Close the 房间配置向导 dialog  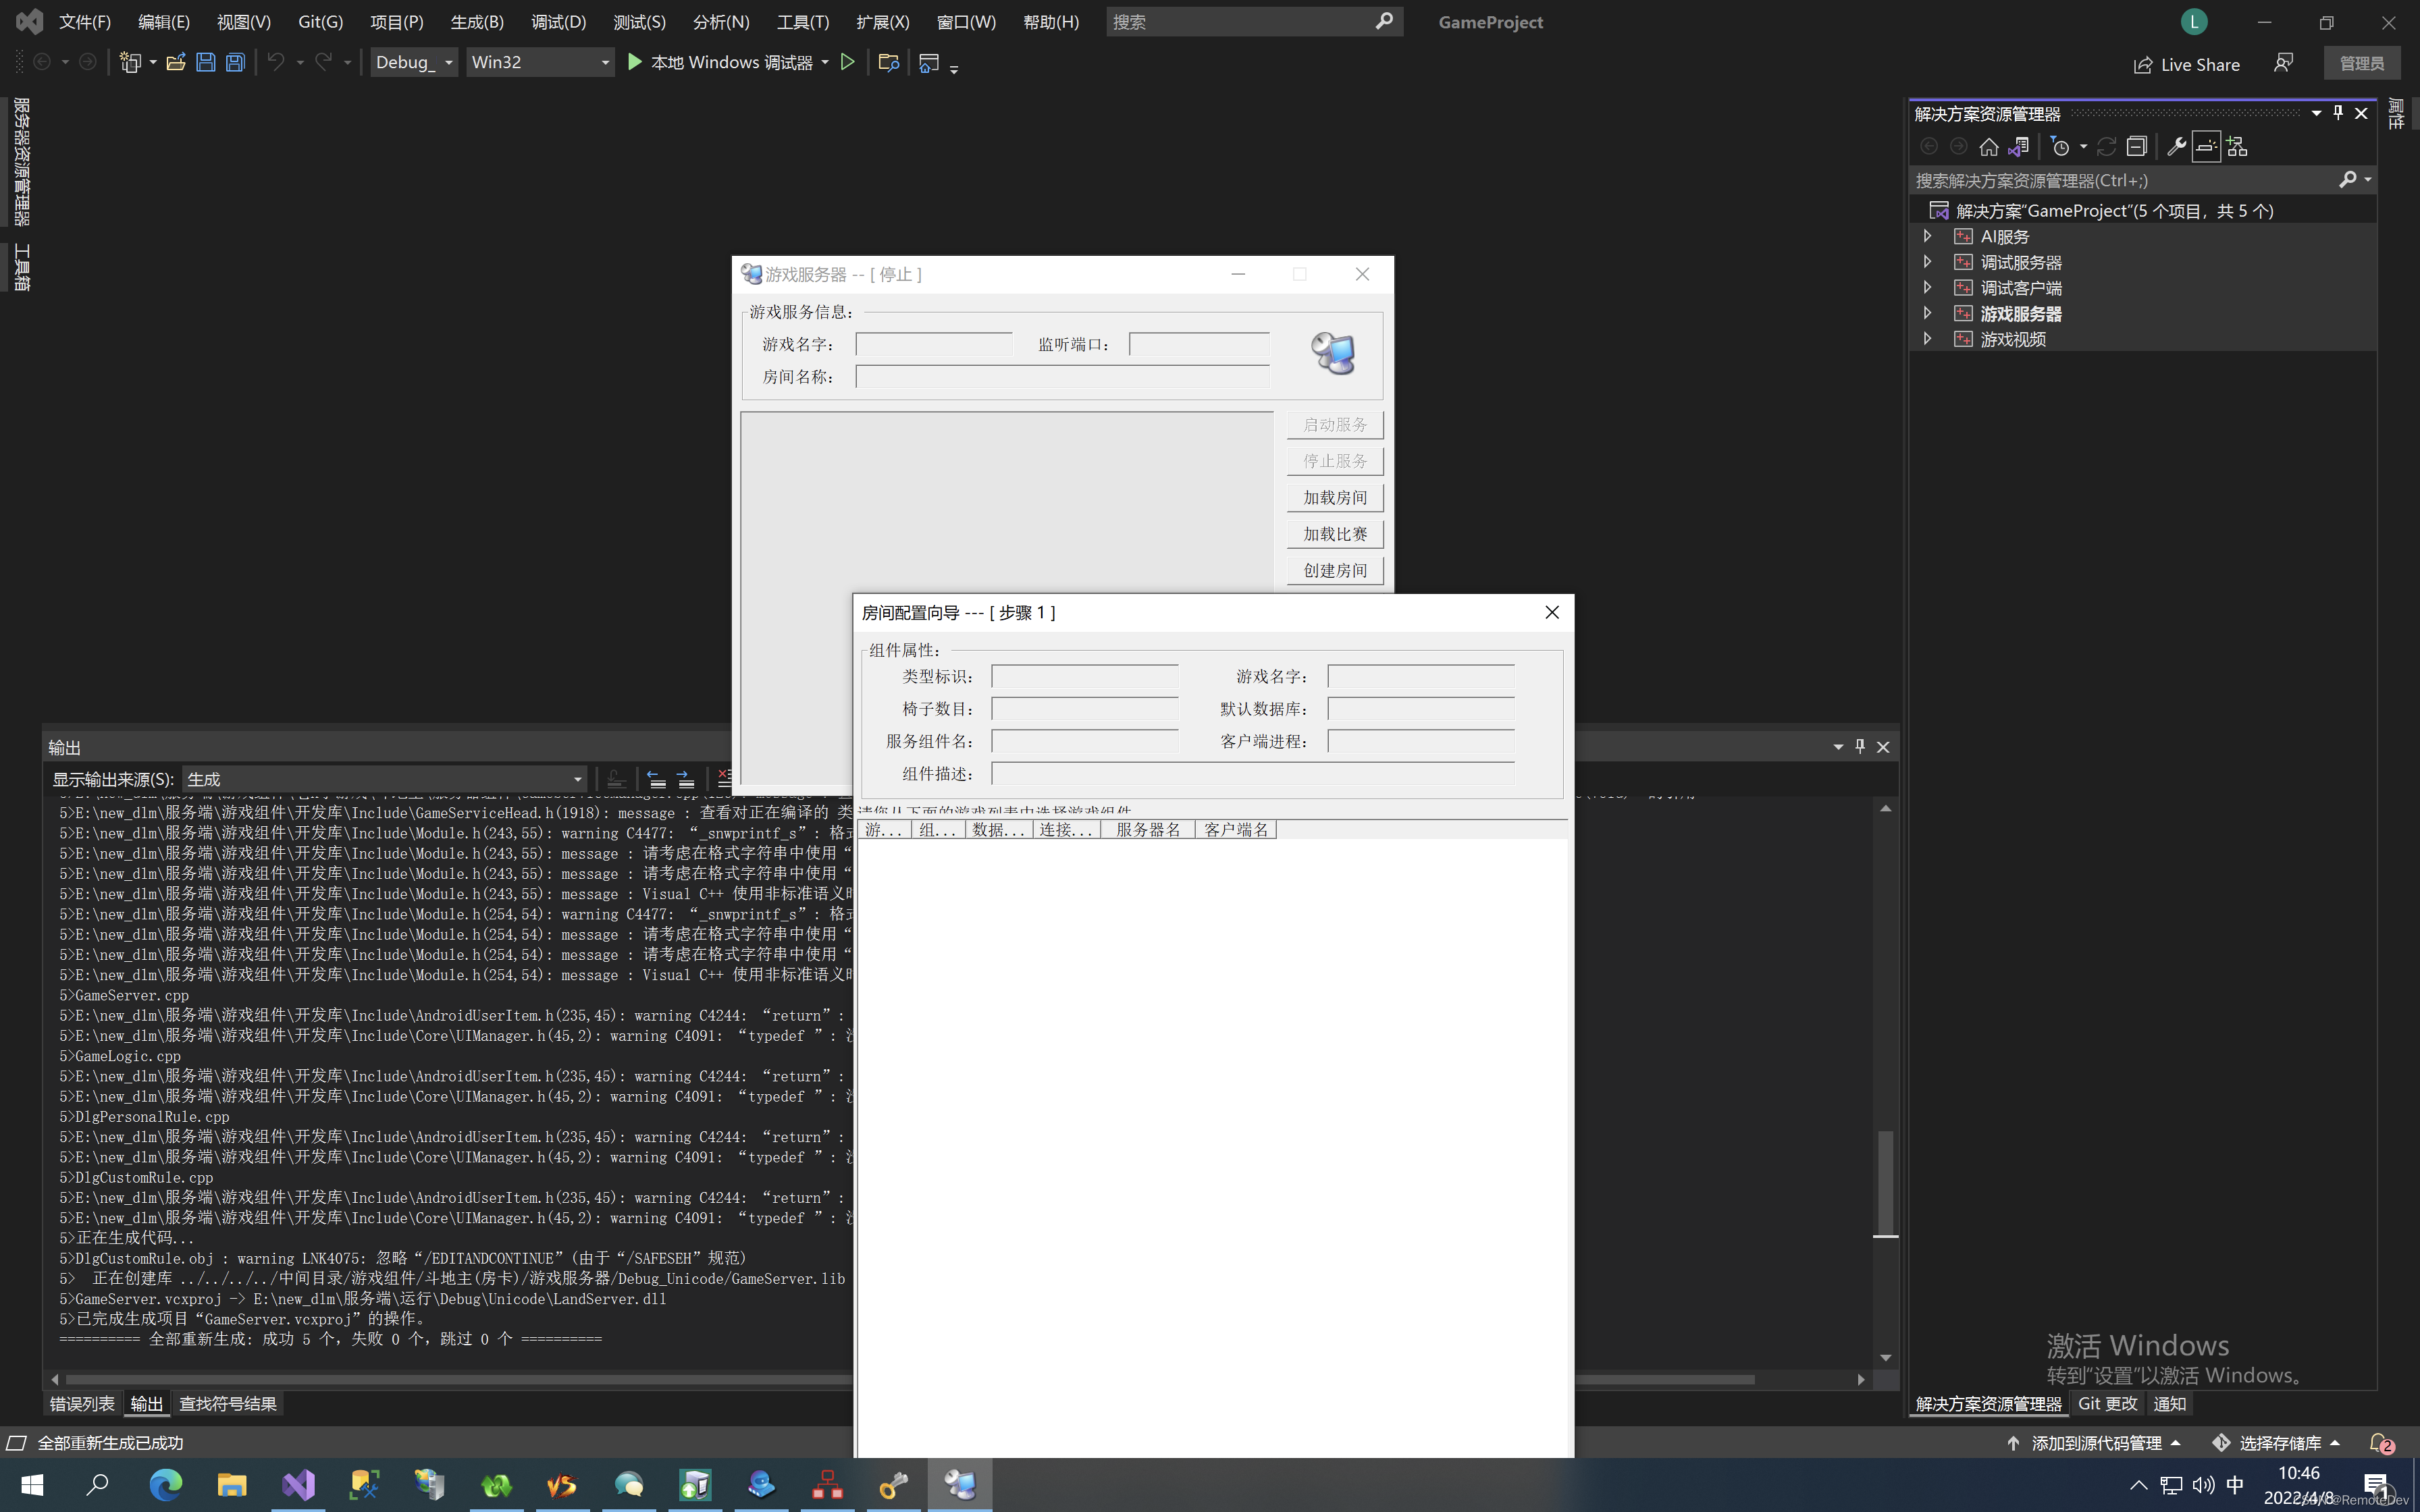[1552, 612]
